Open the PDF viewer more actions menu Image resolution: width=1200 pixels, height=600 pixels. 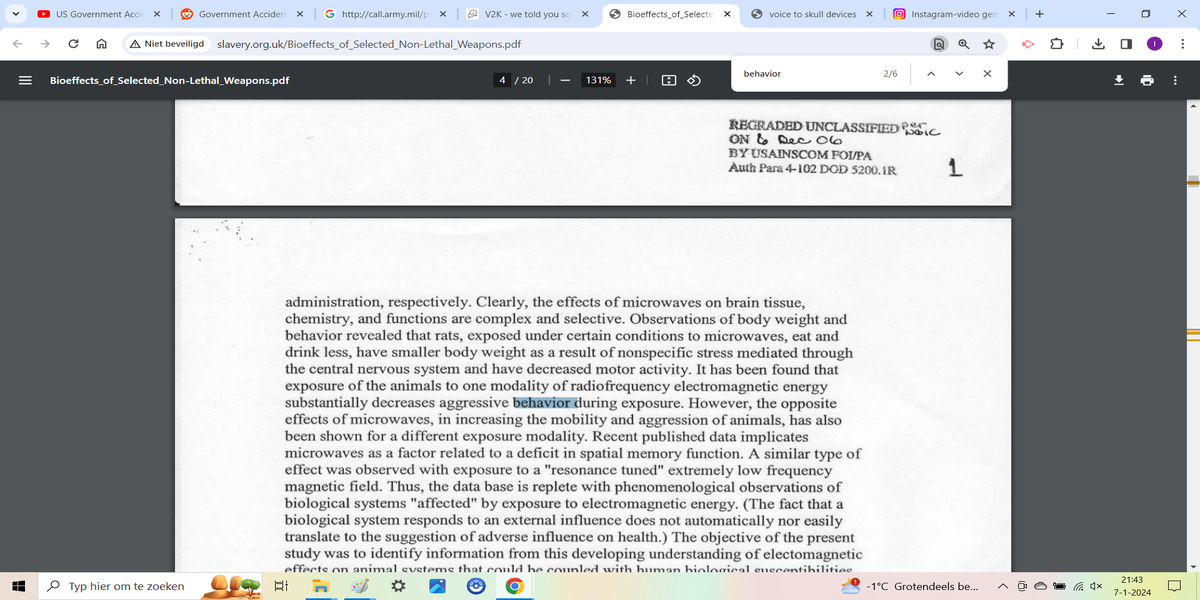(x=1174, y=80)
